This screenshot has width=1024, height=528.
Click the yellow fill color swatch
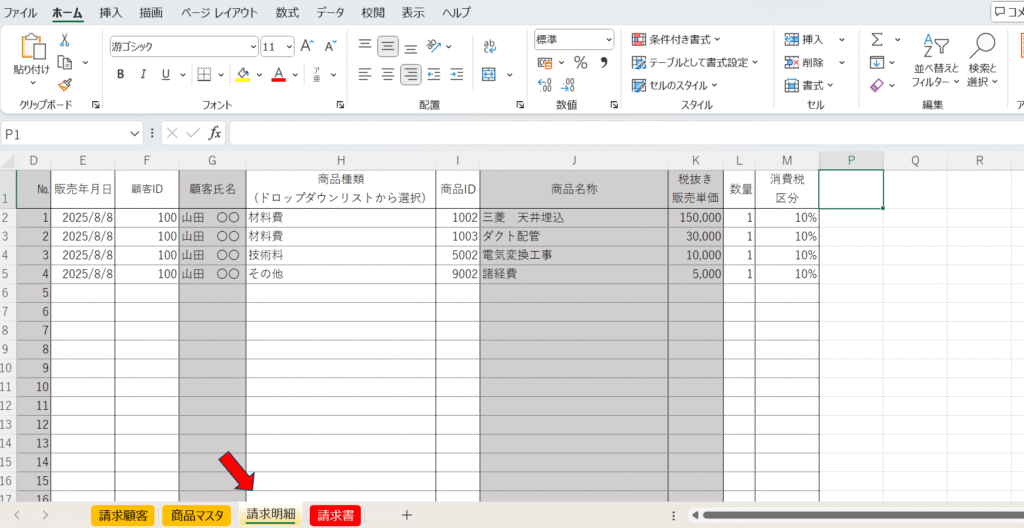[242, 74]
